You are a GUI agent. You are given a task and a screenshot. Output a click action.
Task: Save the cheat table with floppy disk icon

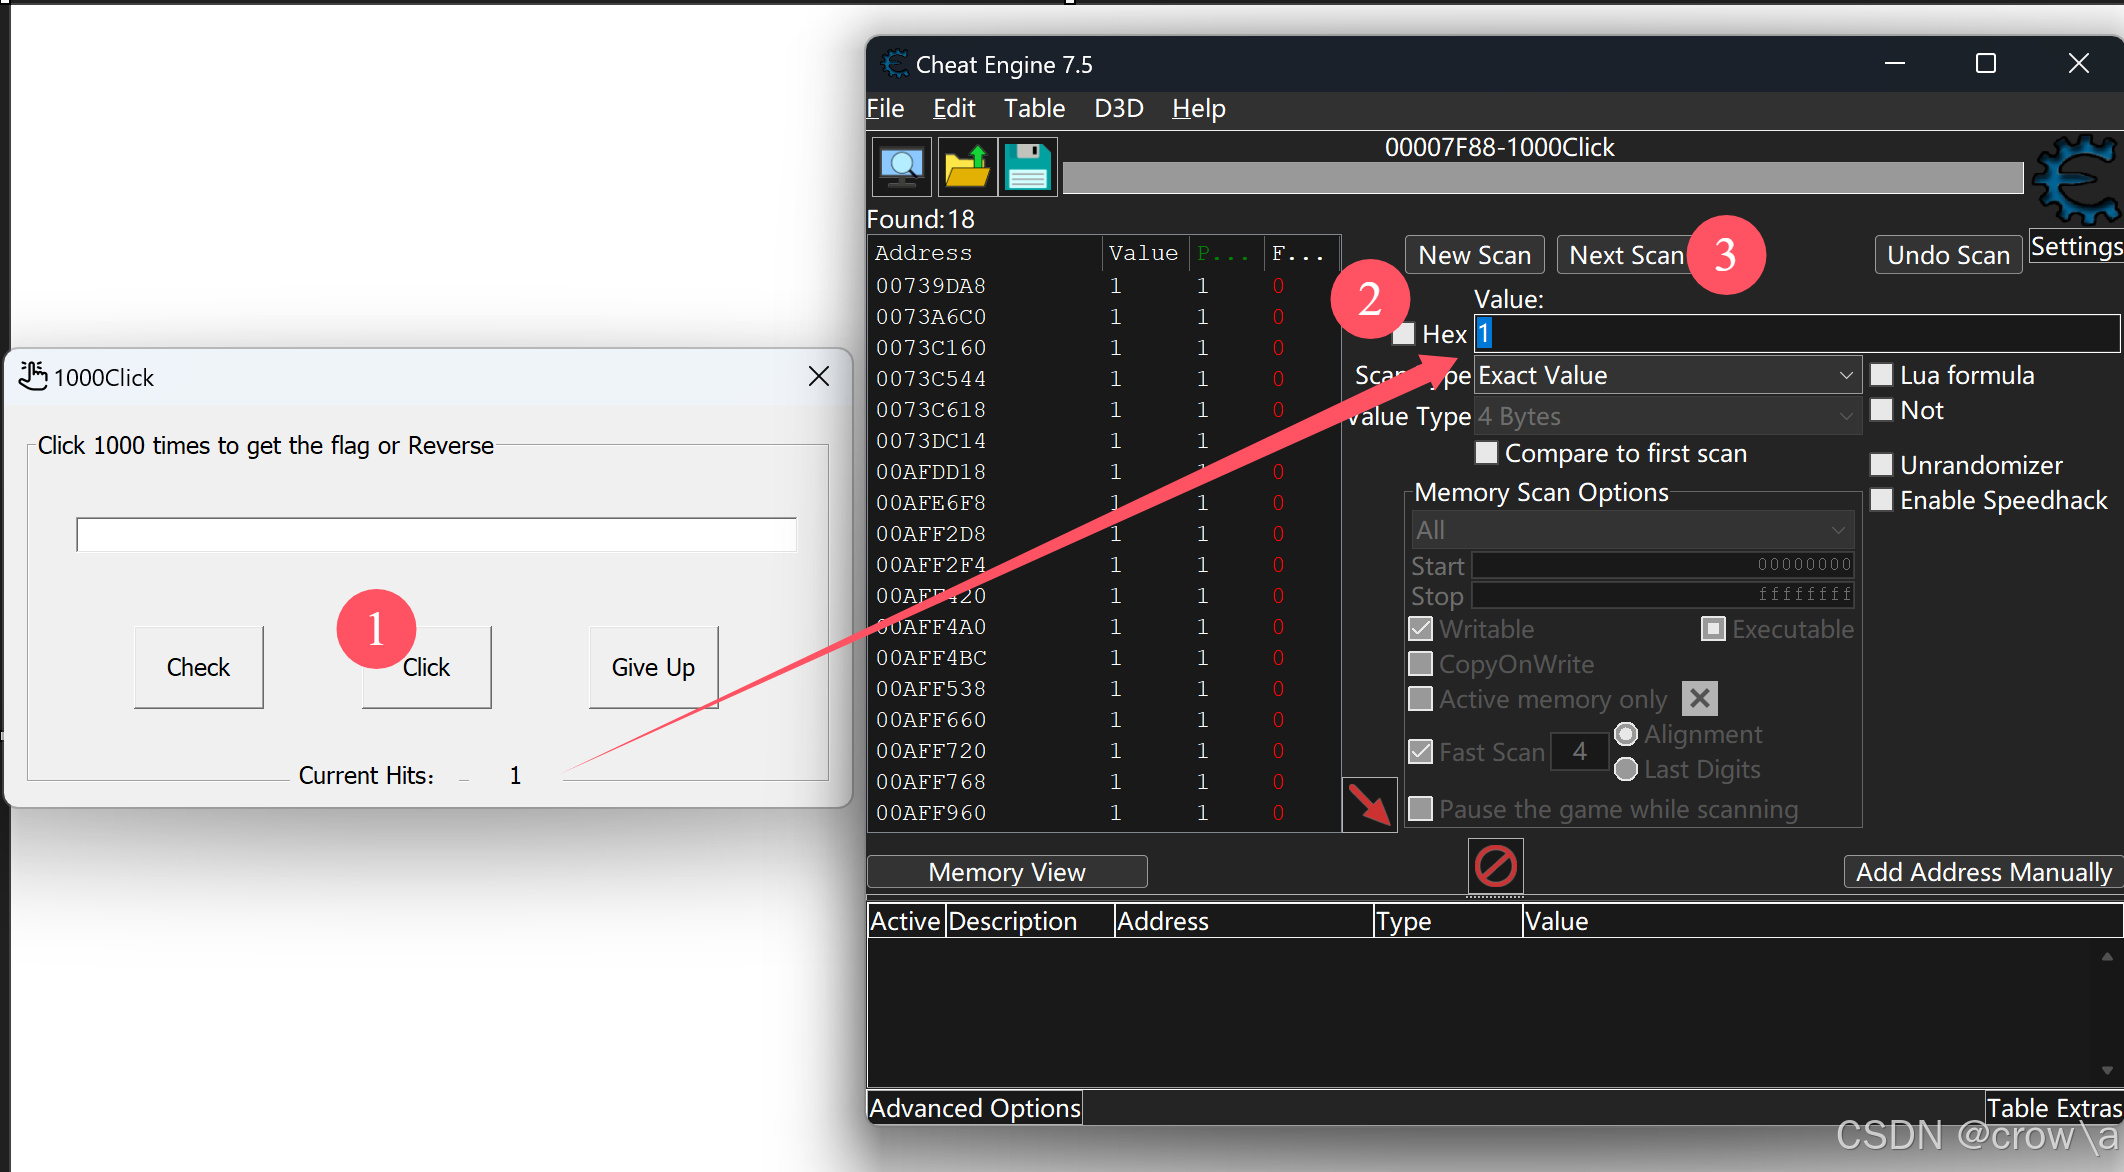tap(1027, 167)
